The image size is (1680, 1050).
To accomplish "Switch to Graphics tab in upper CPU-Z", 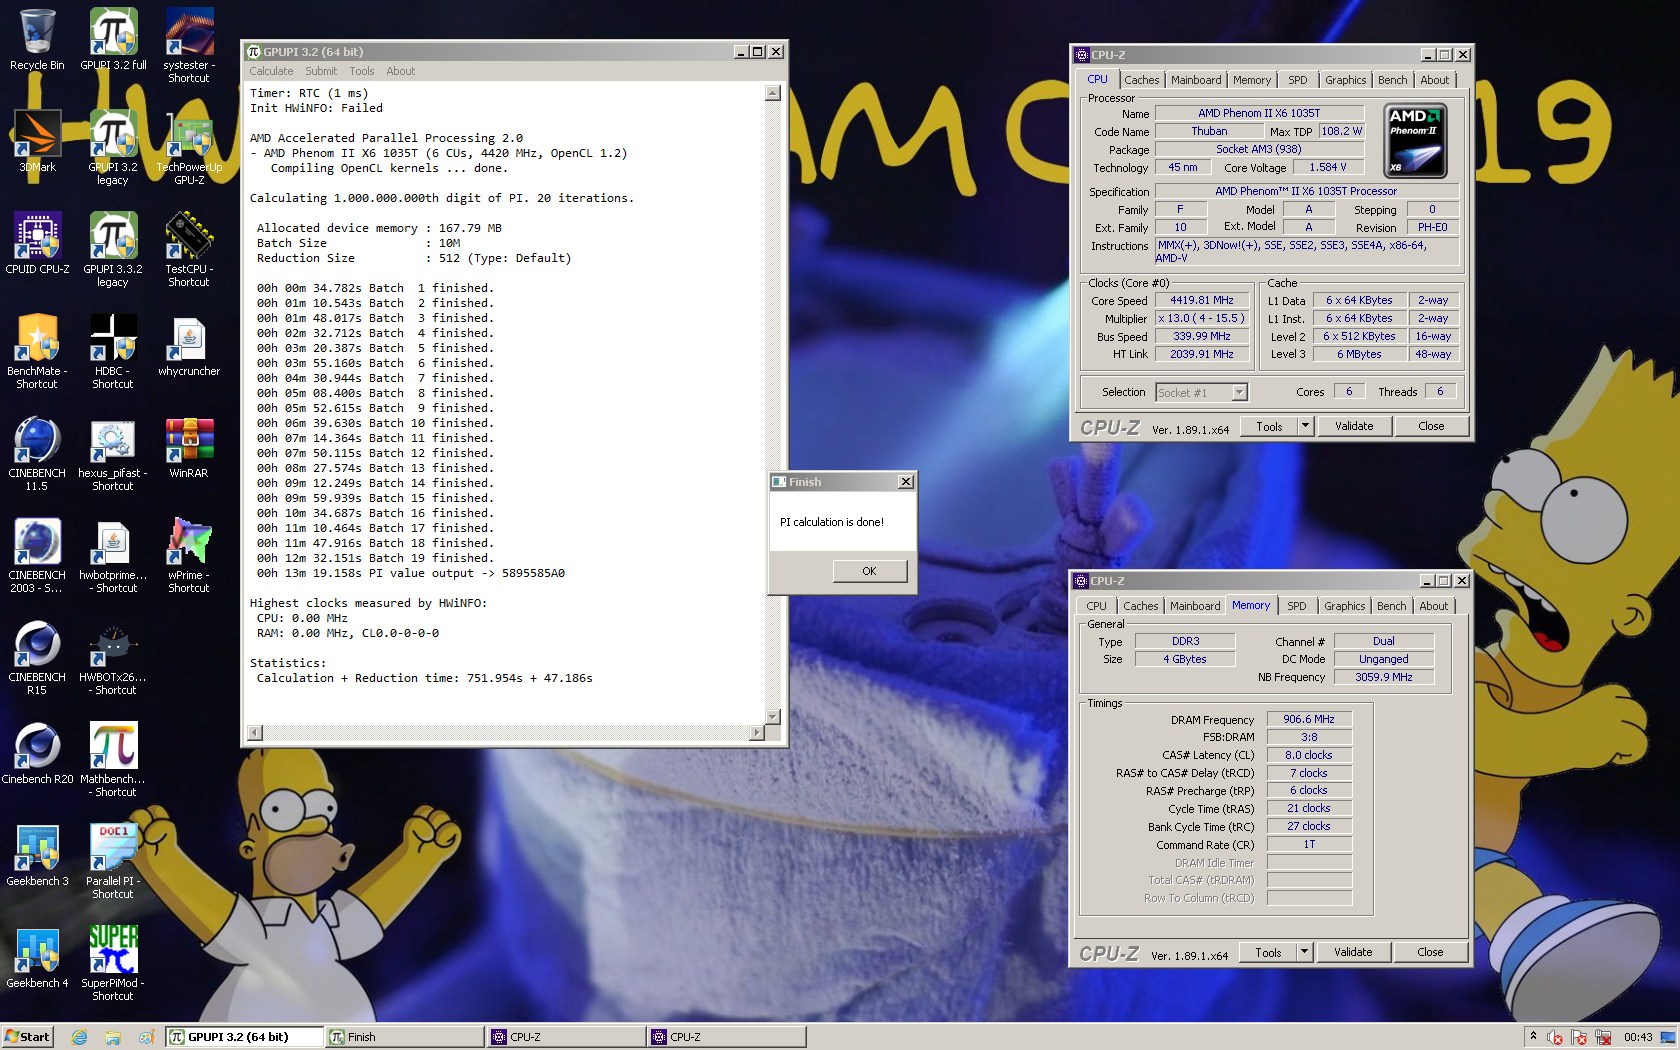I will (1345, 80).
